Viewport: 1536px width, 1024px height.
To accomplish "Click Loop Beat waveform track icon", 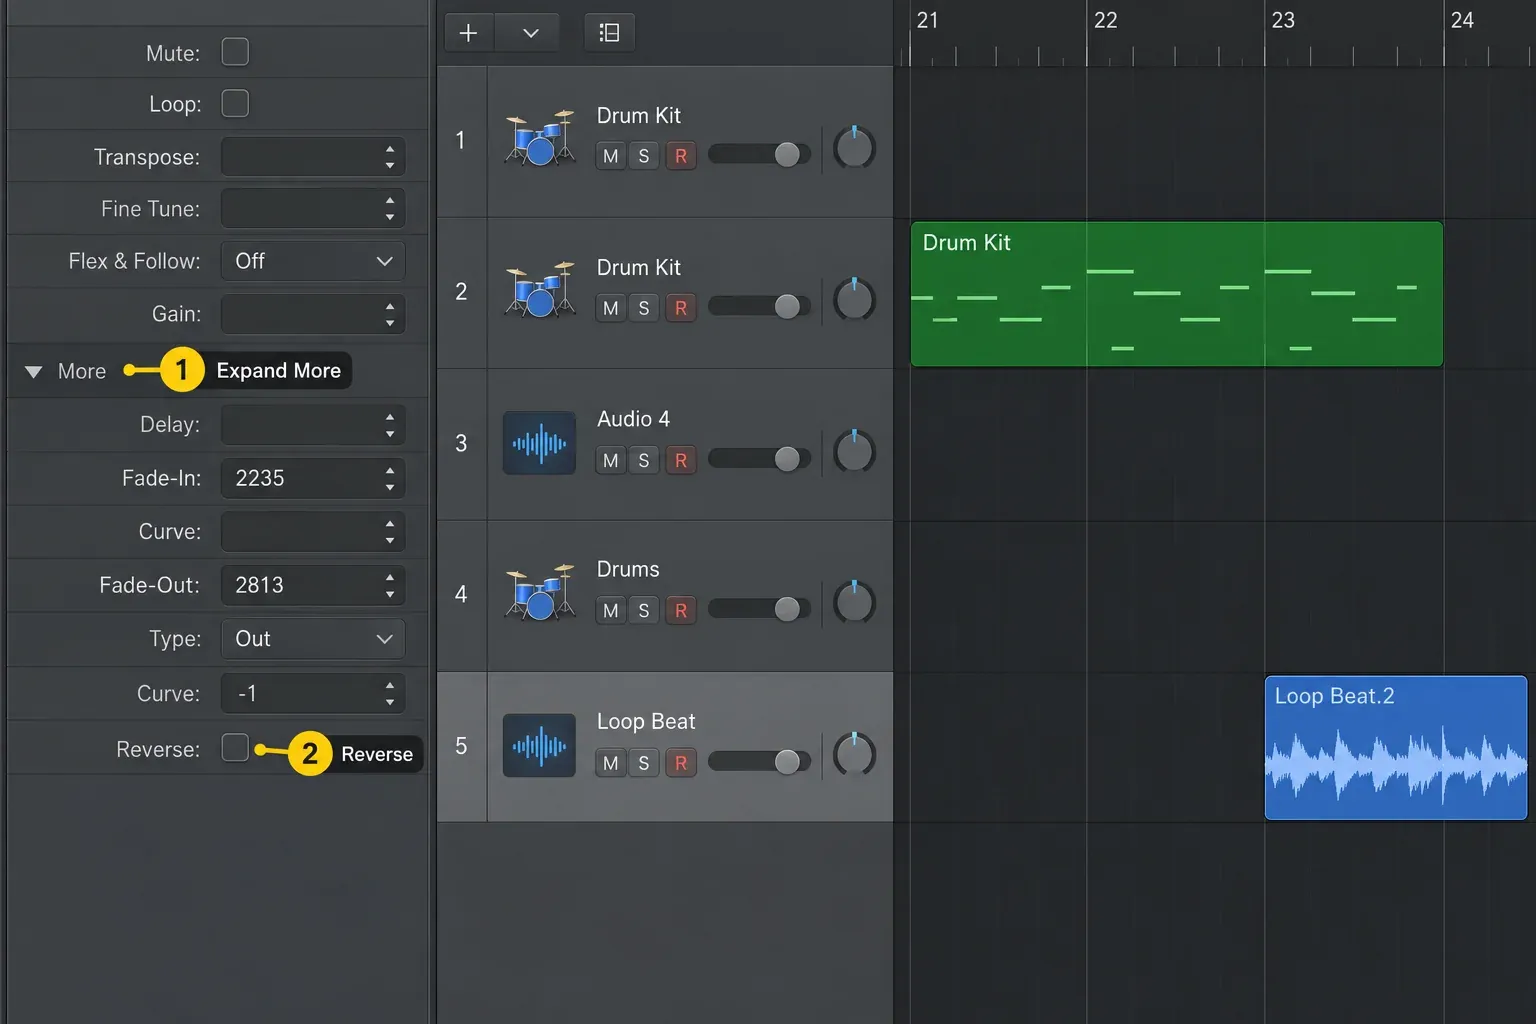I will point(539,745).
